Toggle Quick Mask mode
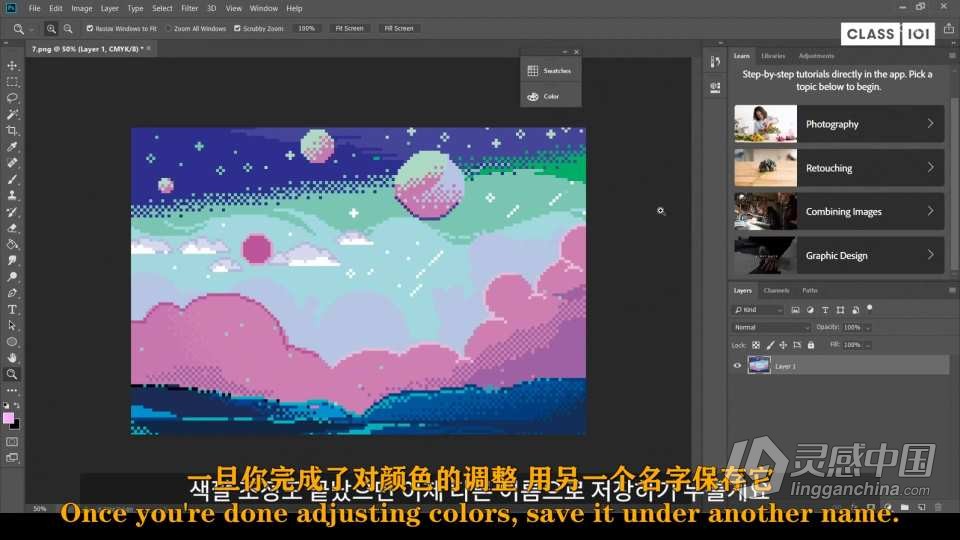 pyautogui.click(x=12, y=441)
